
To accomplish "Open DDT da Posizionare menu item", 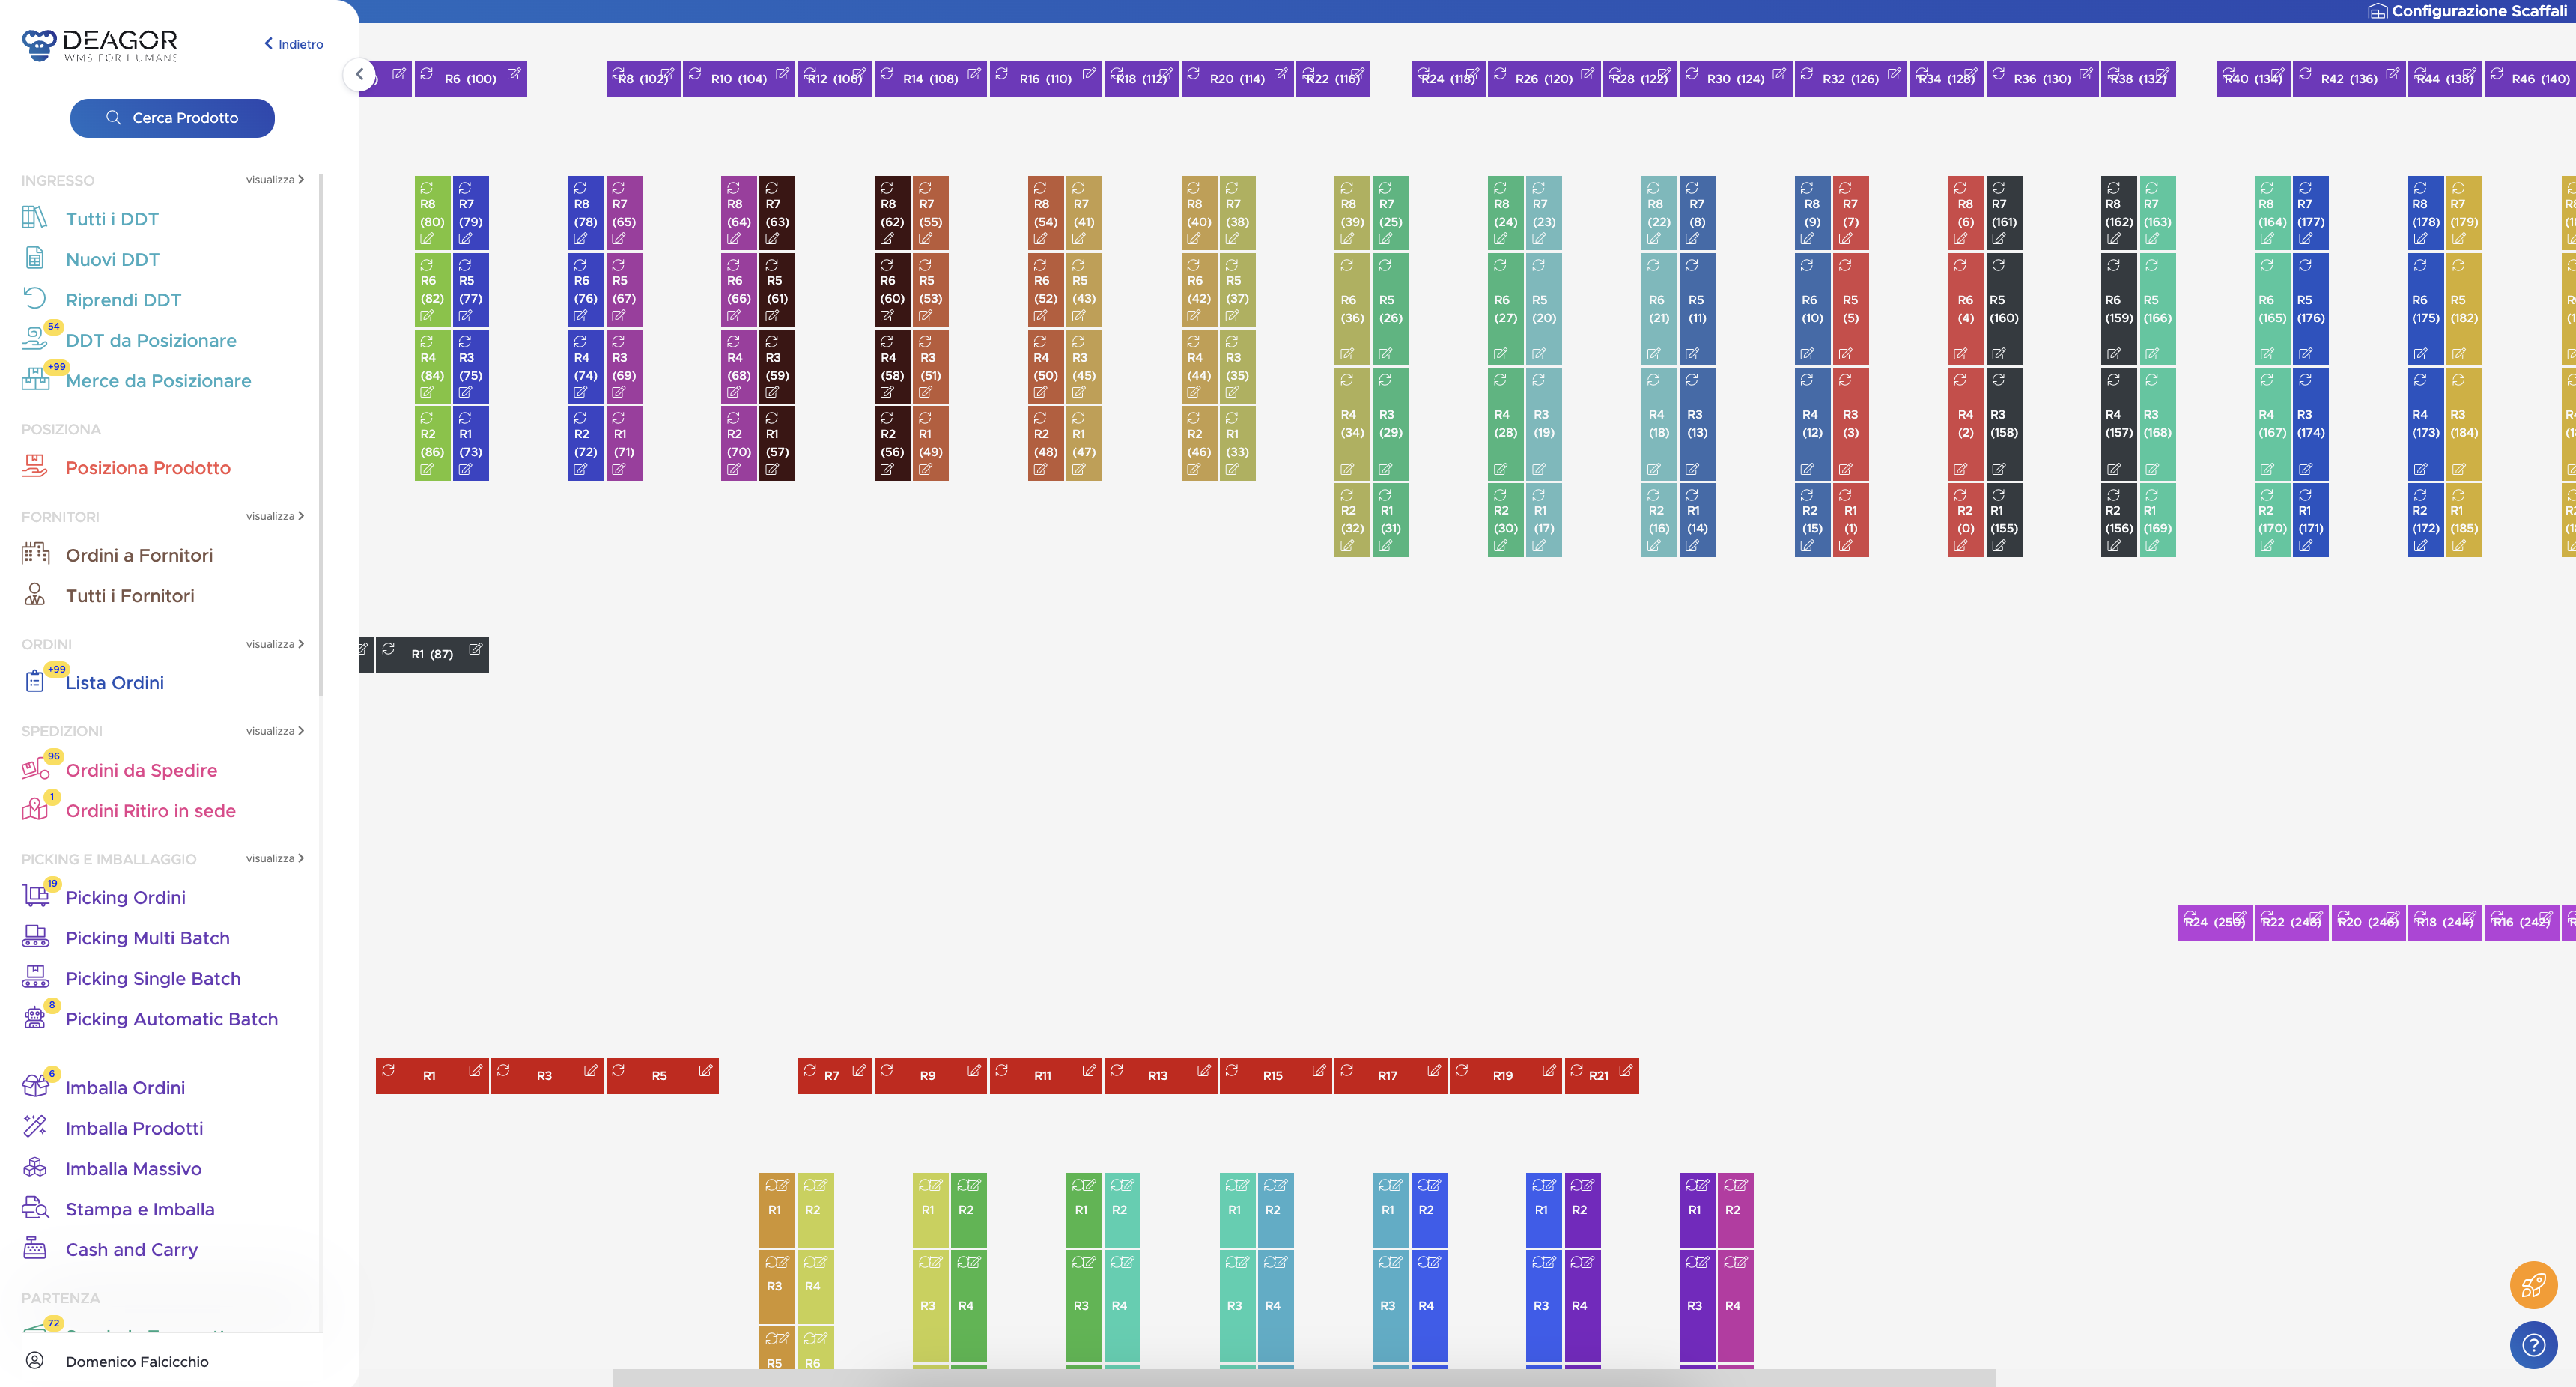I will coord(150,340).
